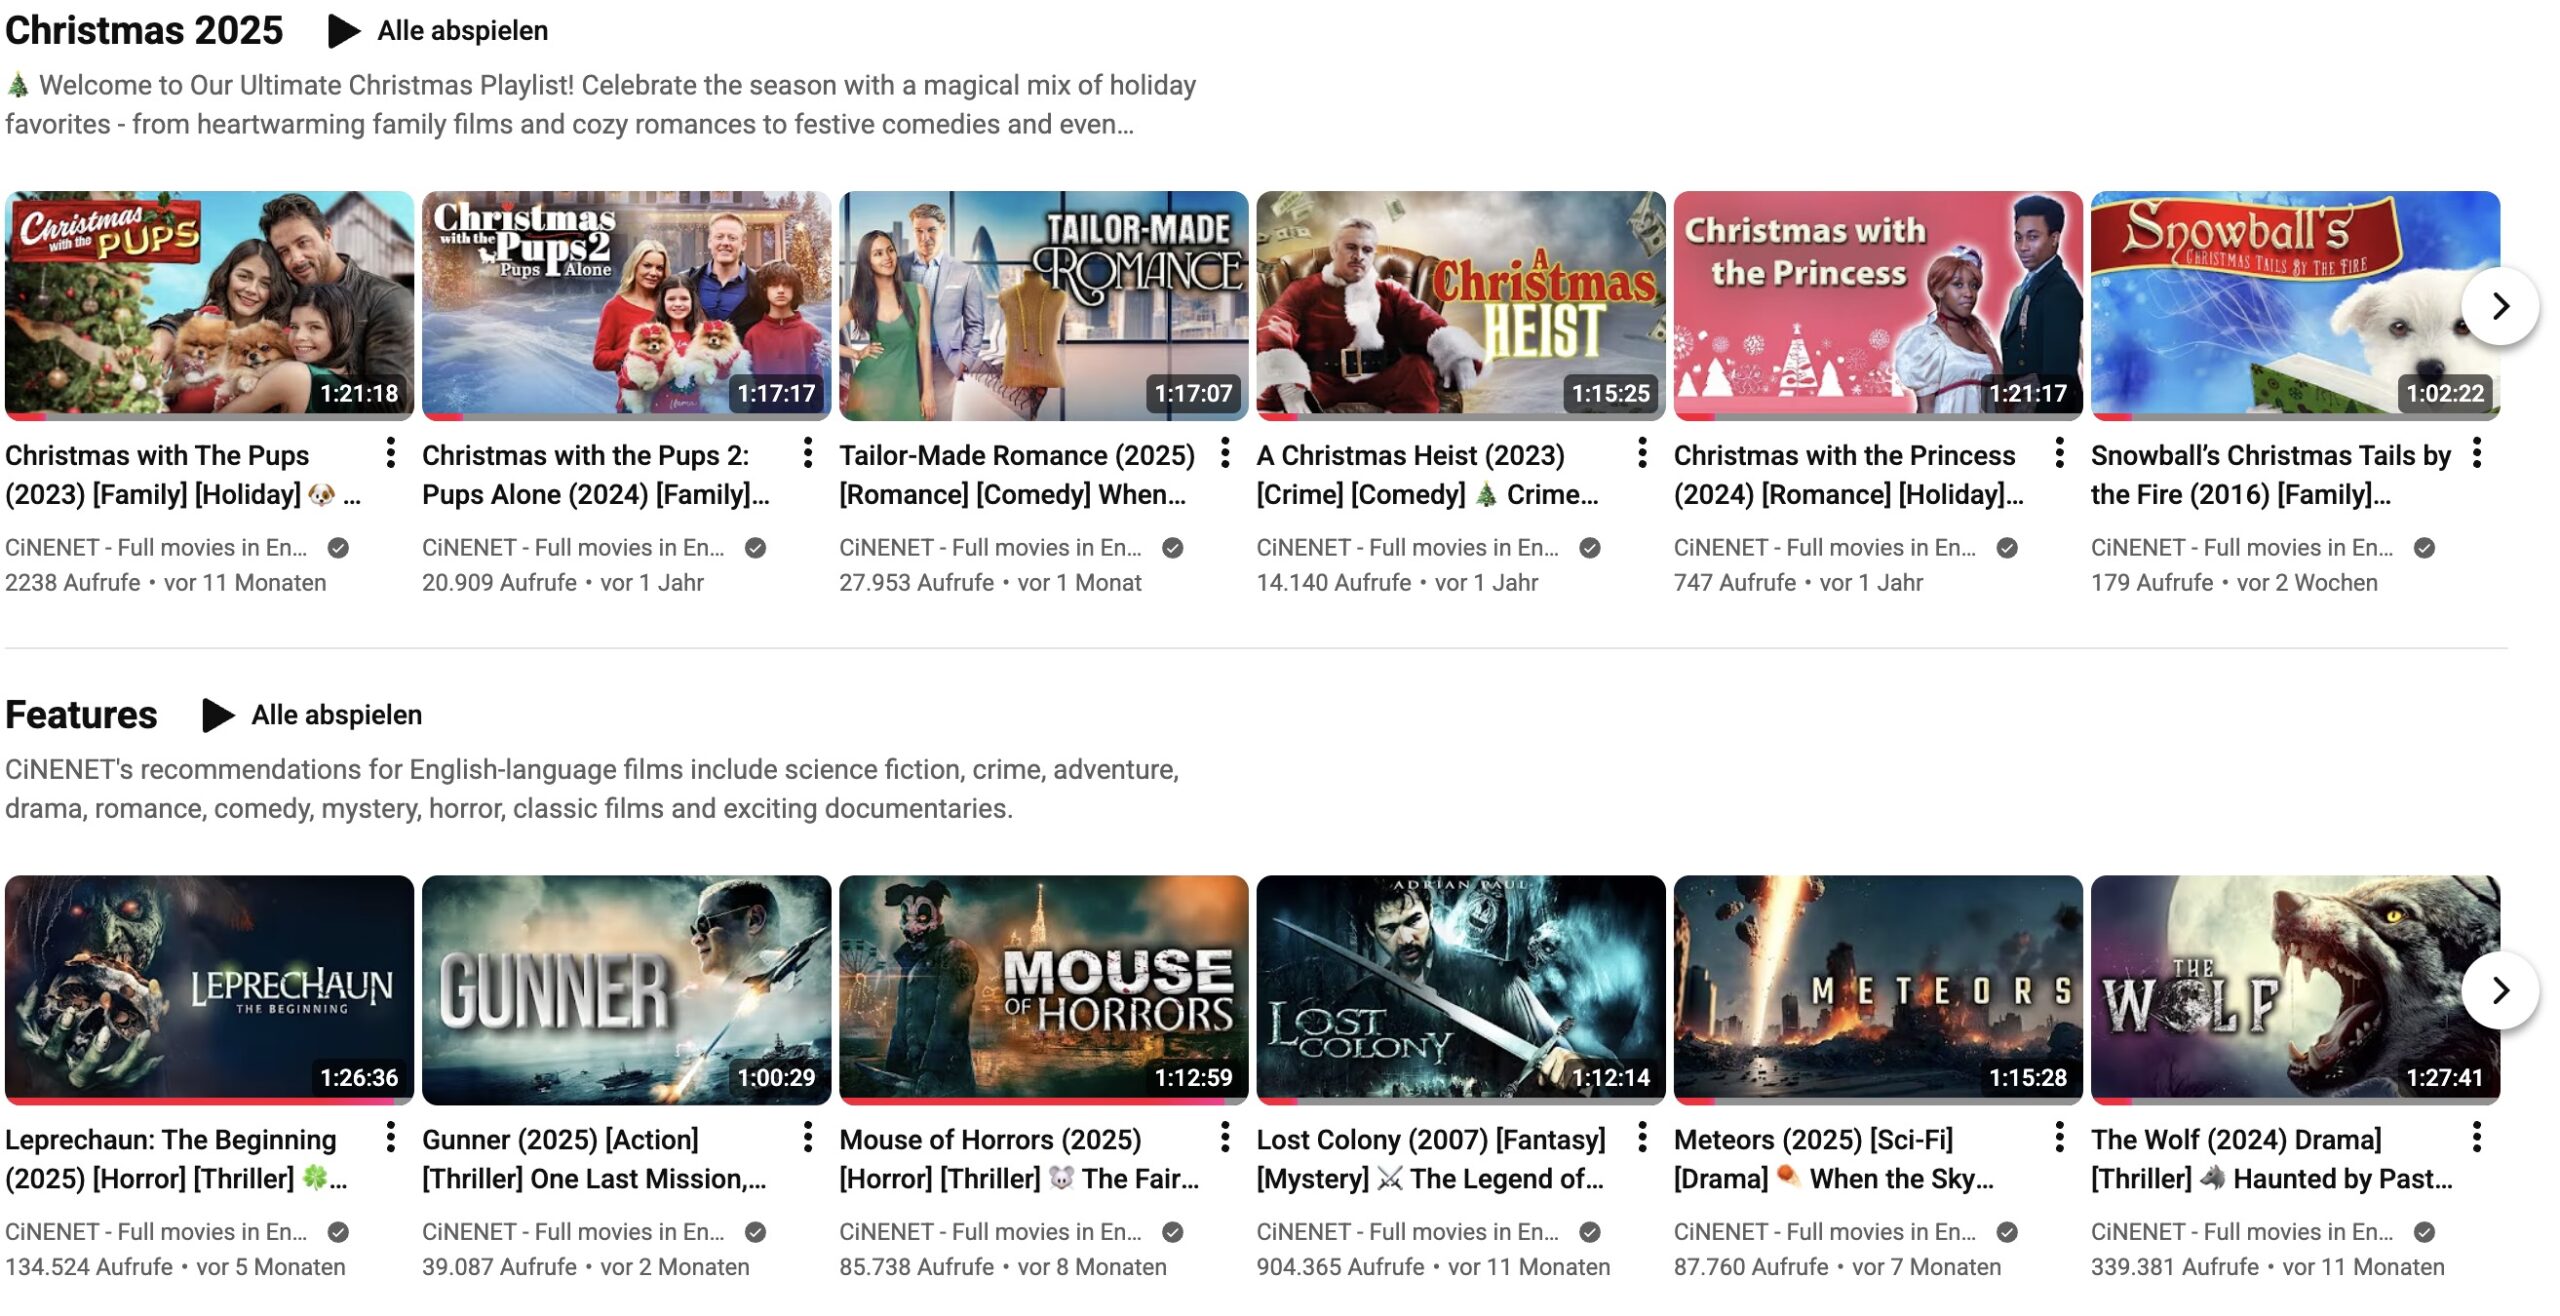Click Meteors movie thumbnail
Viewport: 2560px width, 1316px height.
[1877, 989]
